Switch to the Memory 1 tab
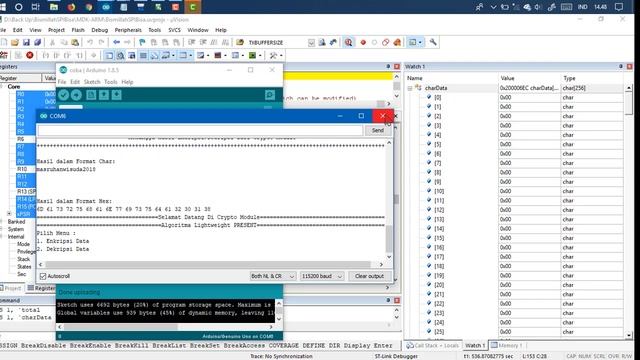This screenshot has height=360, width=640. click(506, 345)
